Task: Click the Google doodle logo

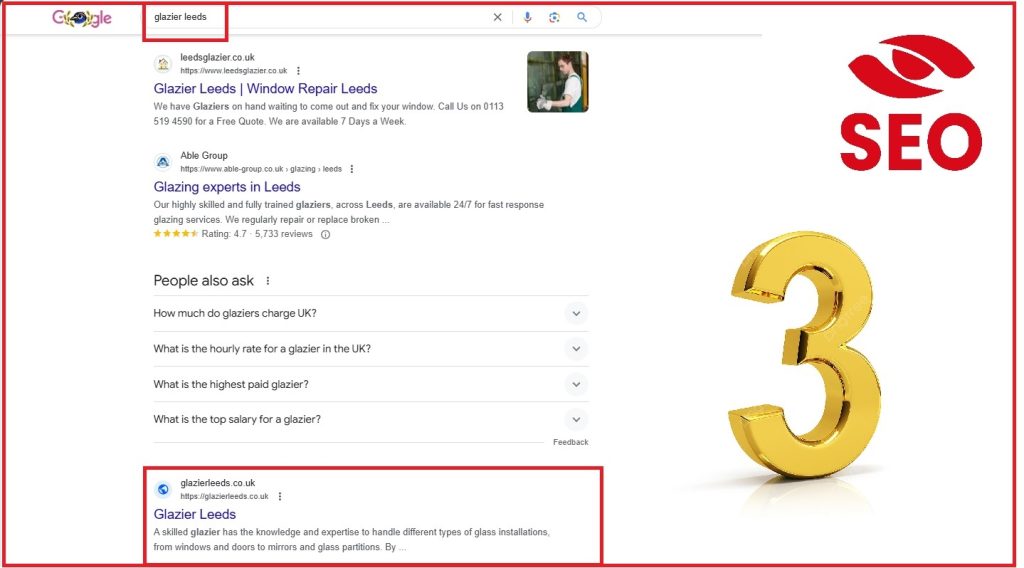Action: point(82,18)
